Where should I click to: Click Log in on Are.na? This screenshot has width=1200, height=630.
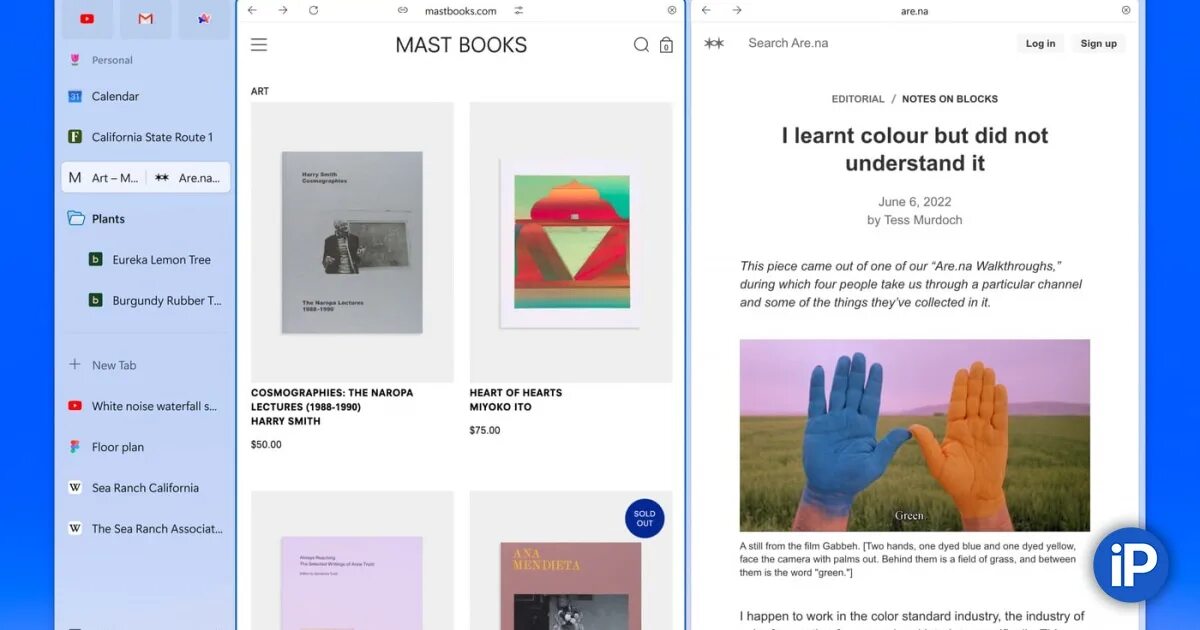(1040, 43)
